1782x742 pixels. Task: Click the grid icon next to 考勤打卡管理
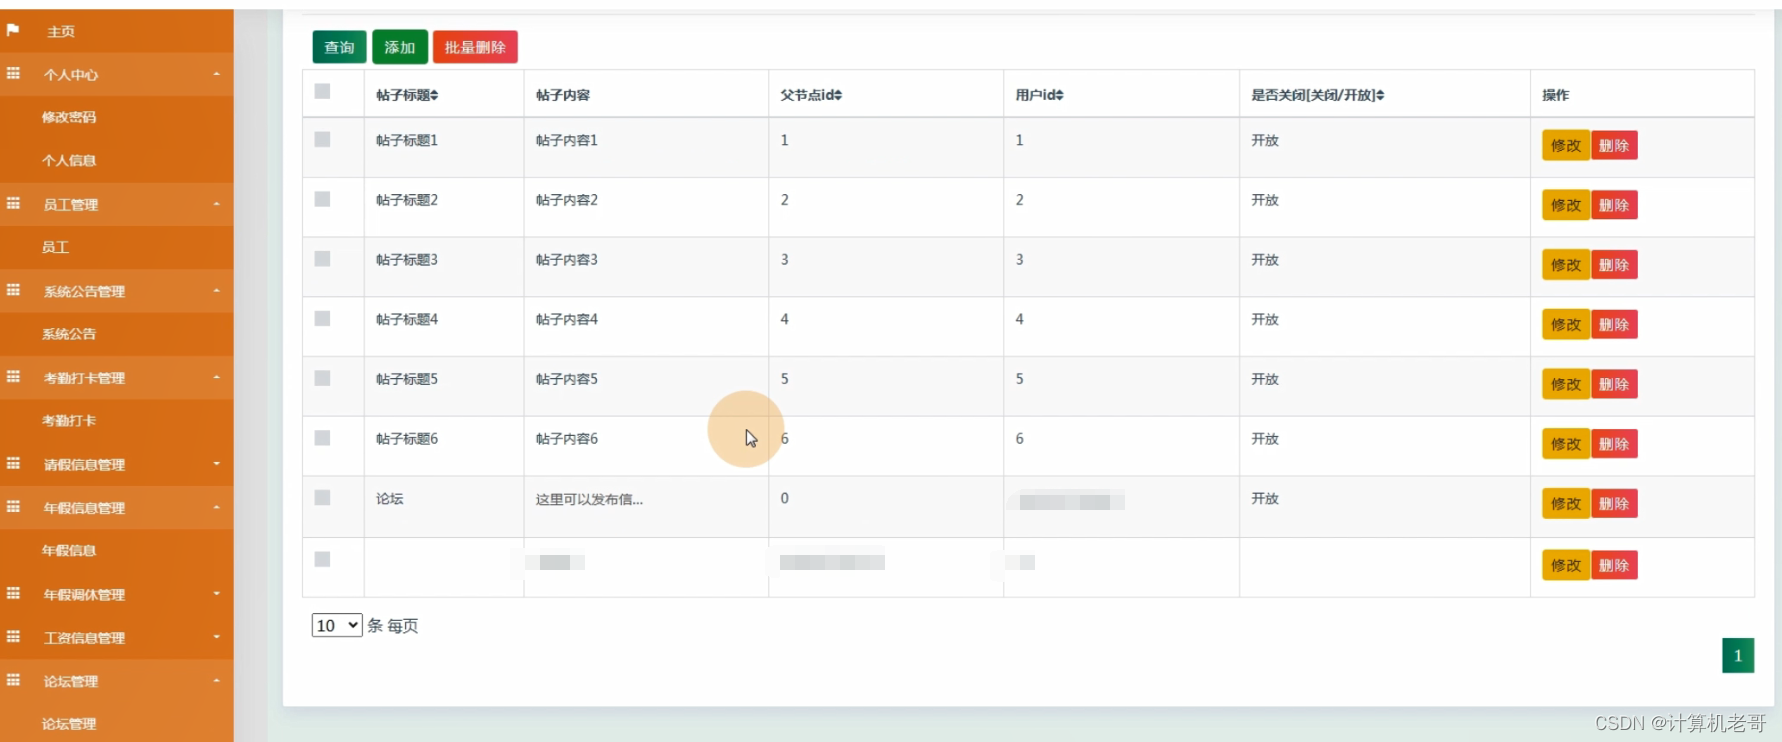[x=13, y=377]
